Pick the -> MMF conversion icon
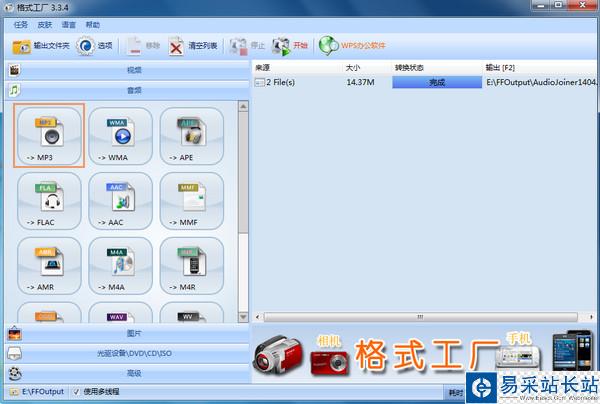This screenshot has width=600, height=404. coord(191,201)
